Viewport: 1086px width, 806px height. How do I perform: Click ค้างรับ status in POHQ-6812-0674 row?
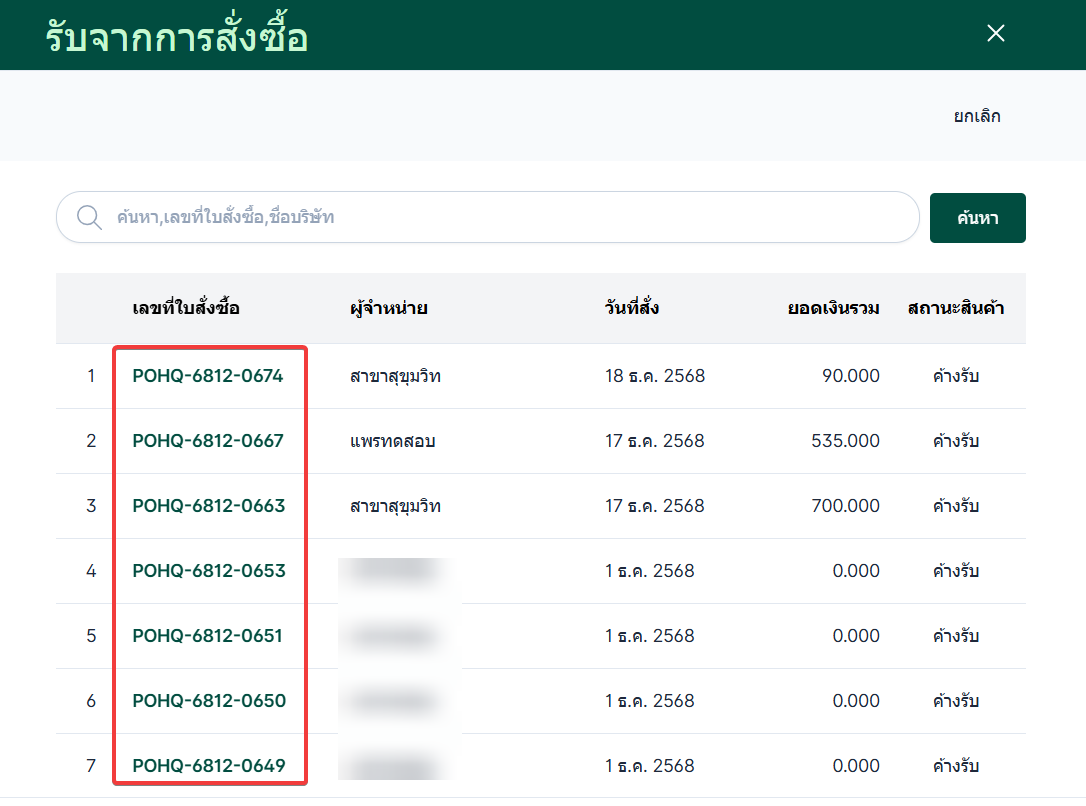[956, 376]
